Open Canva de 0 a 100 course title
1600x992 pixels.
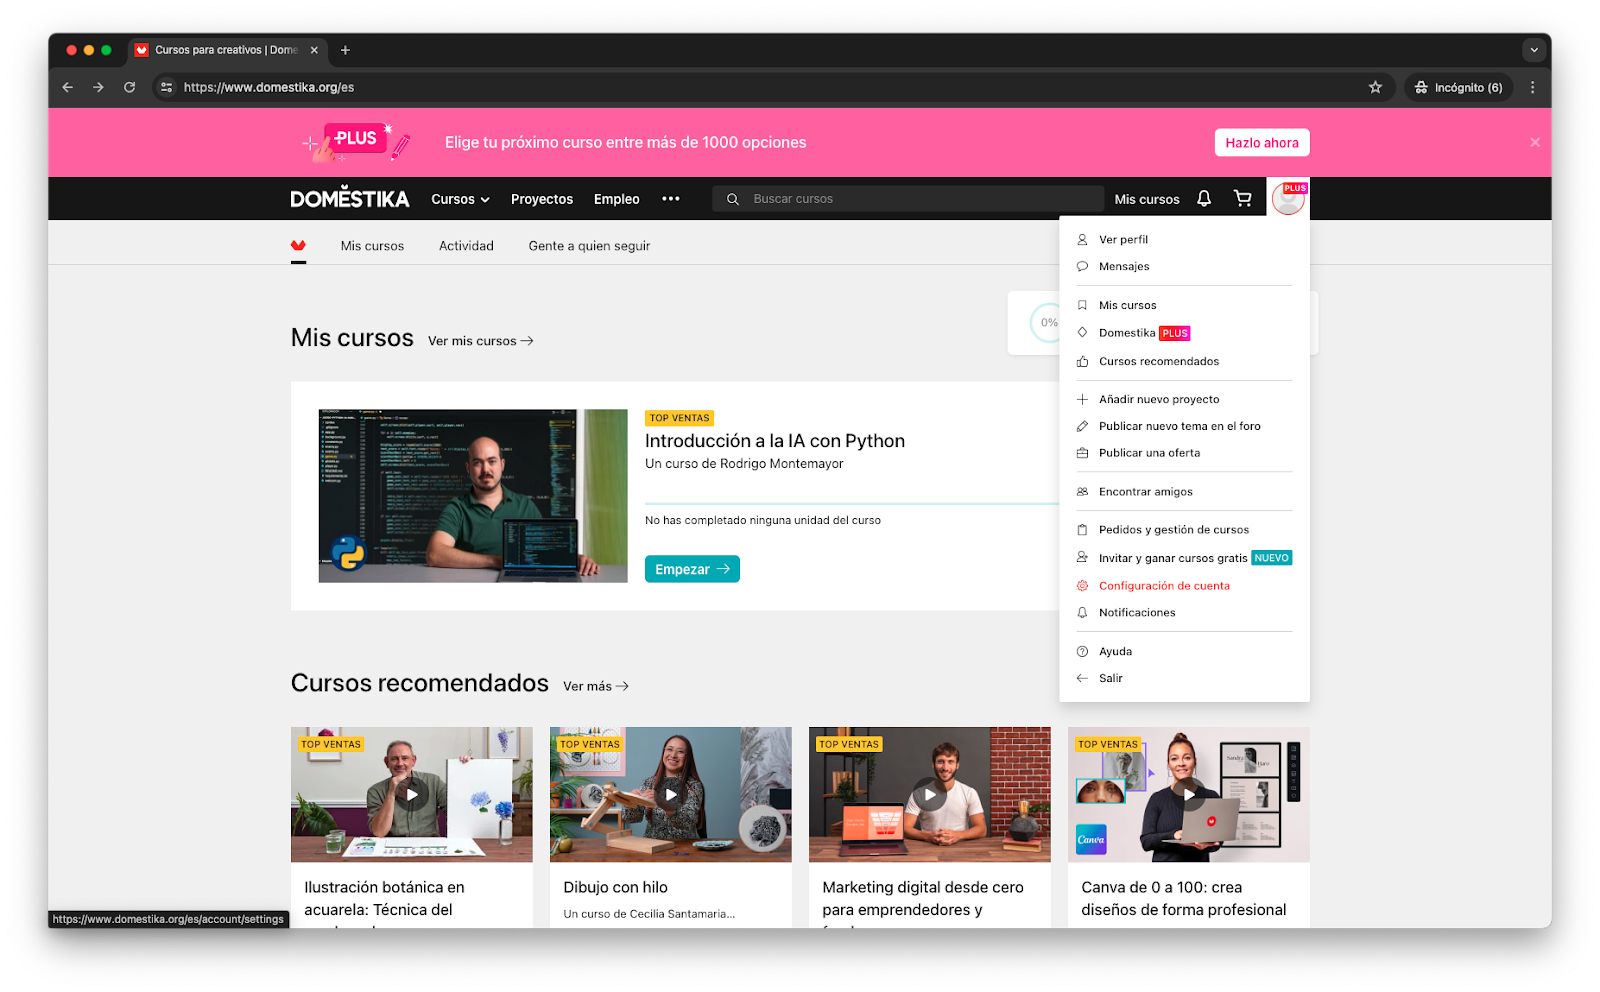1183,899
